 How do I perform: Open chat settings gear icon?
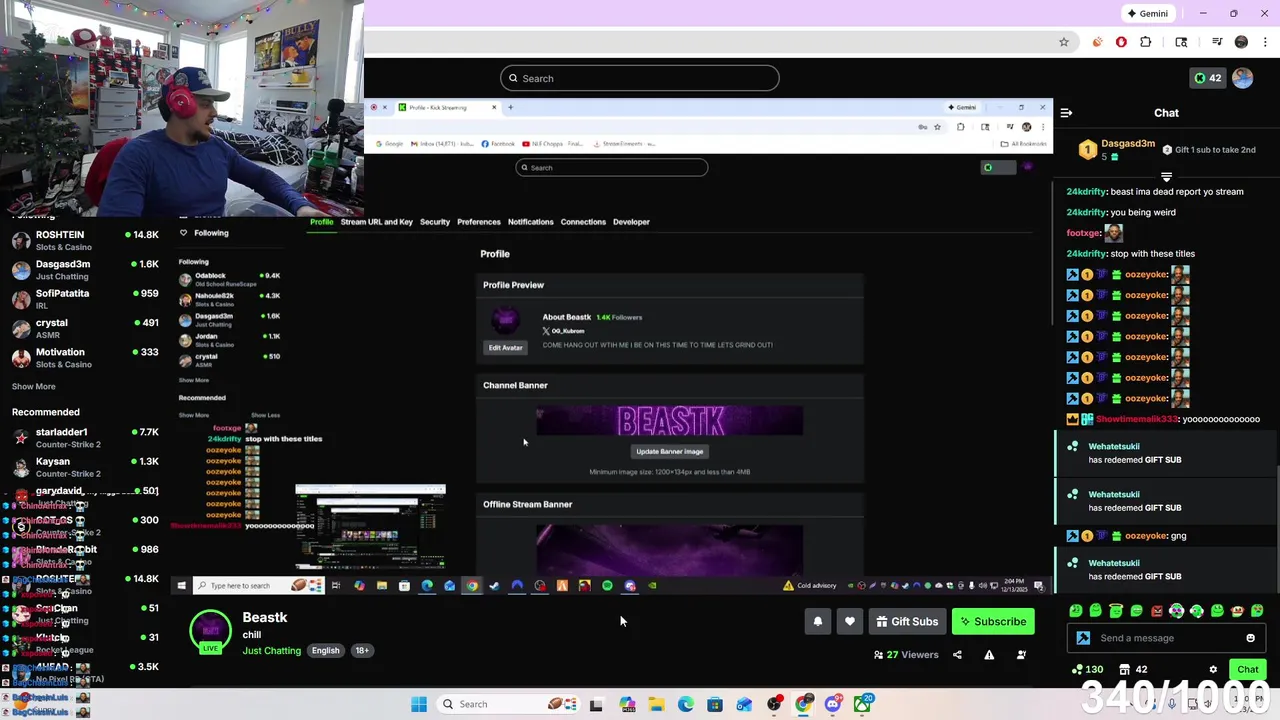[1213, 670]
